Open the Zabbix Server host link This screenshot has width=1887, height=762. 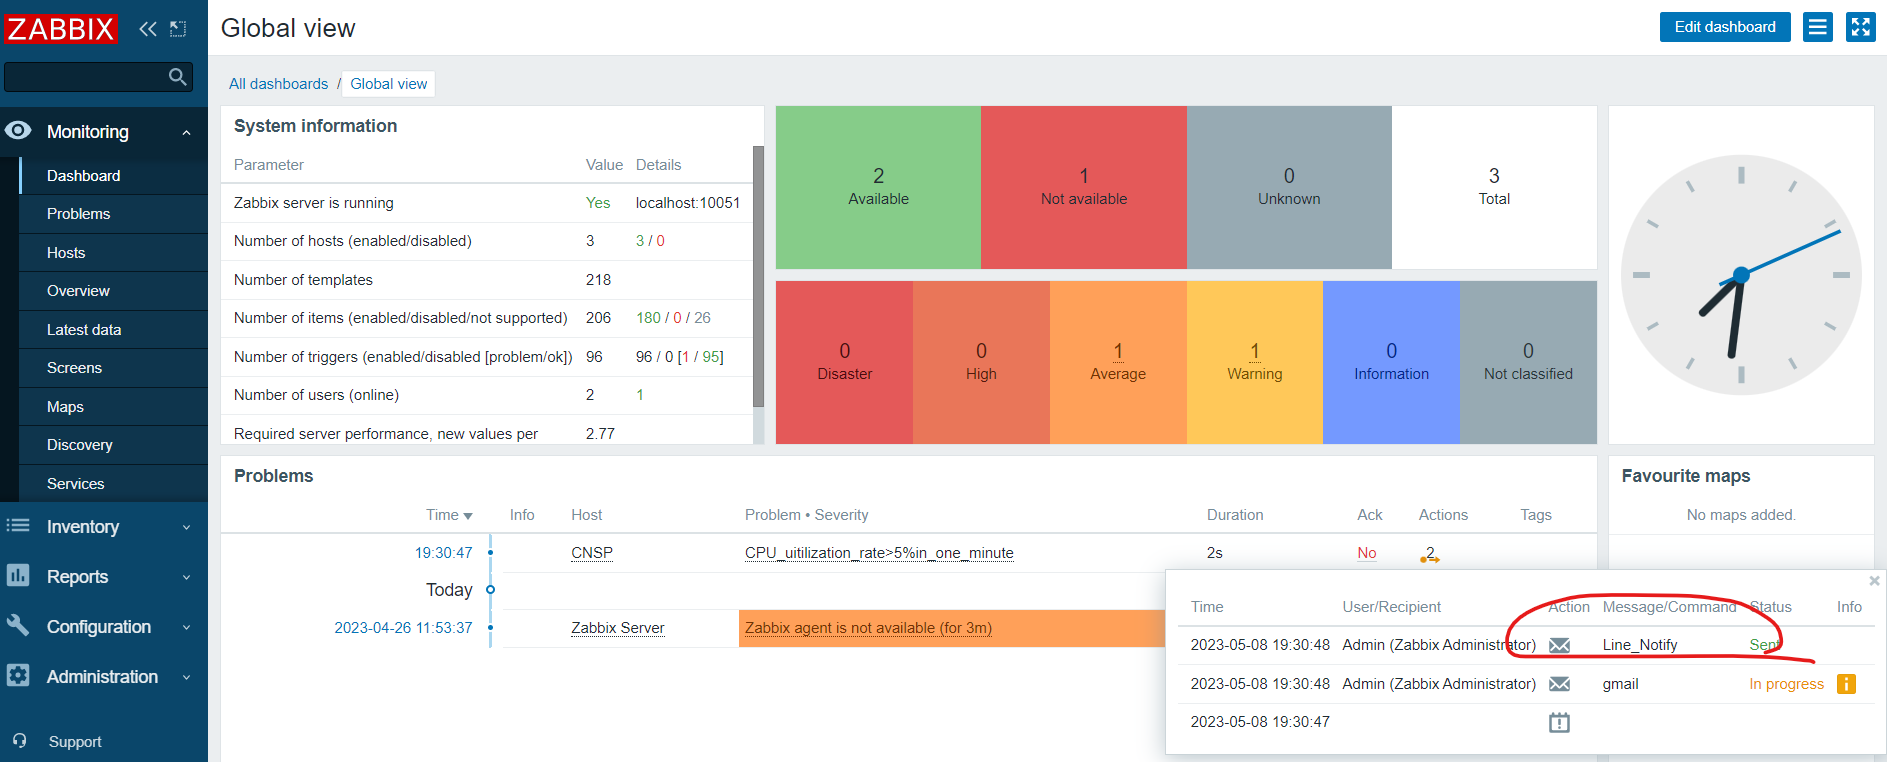coord(618,628)
